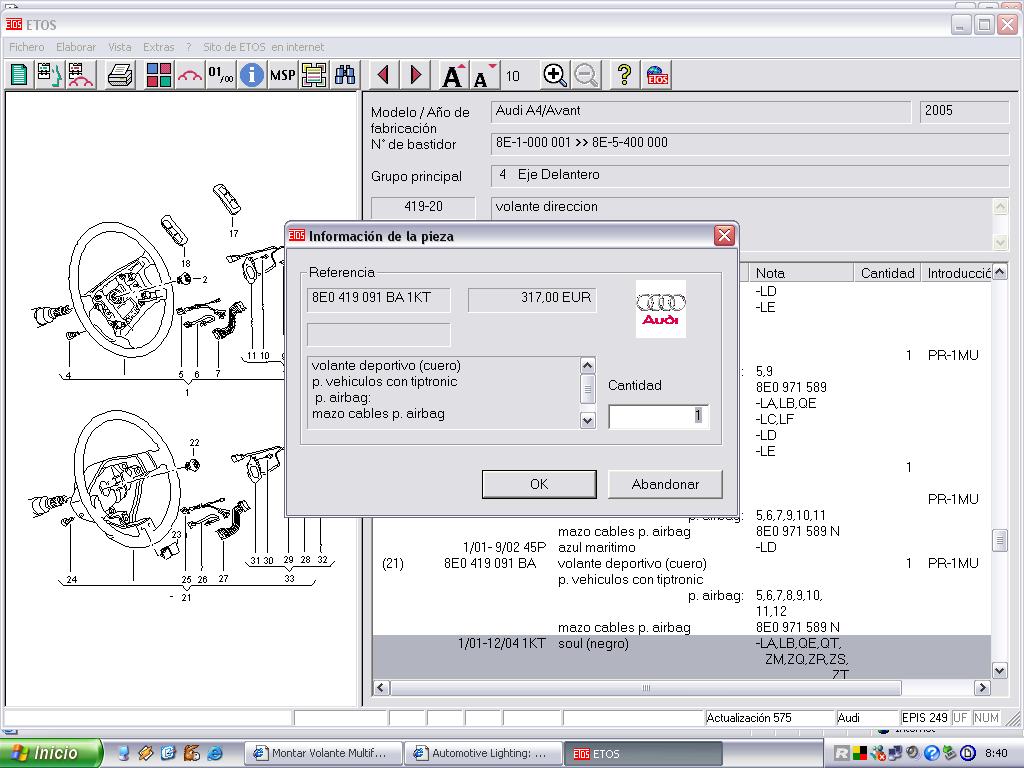The width and height of the screenshot is (1024, 768).
Task: Open the Elaborar menu
Action: point(76,47)
